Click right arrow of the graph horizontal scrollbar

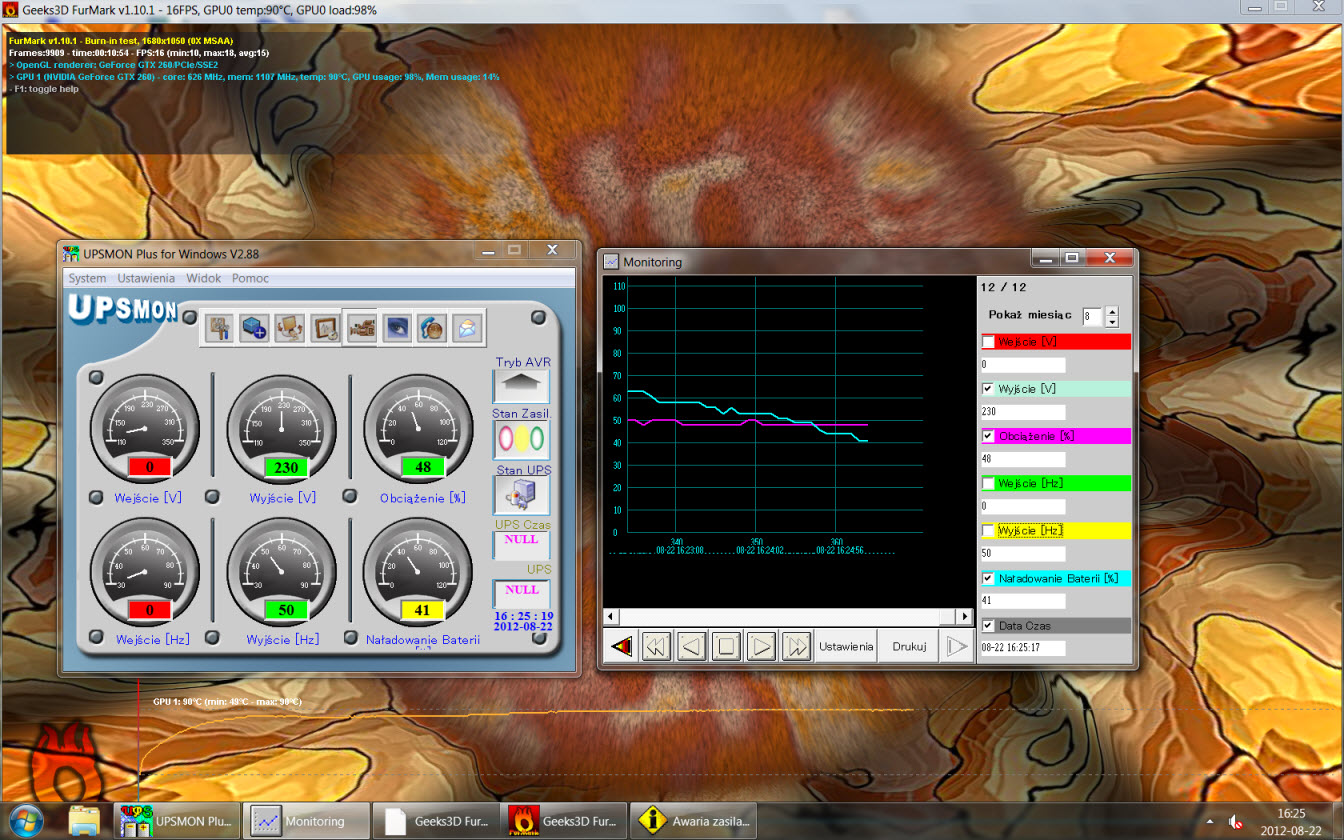click(x=964, y=616)
